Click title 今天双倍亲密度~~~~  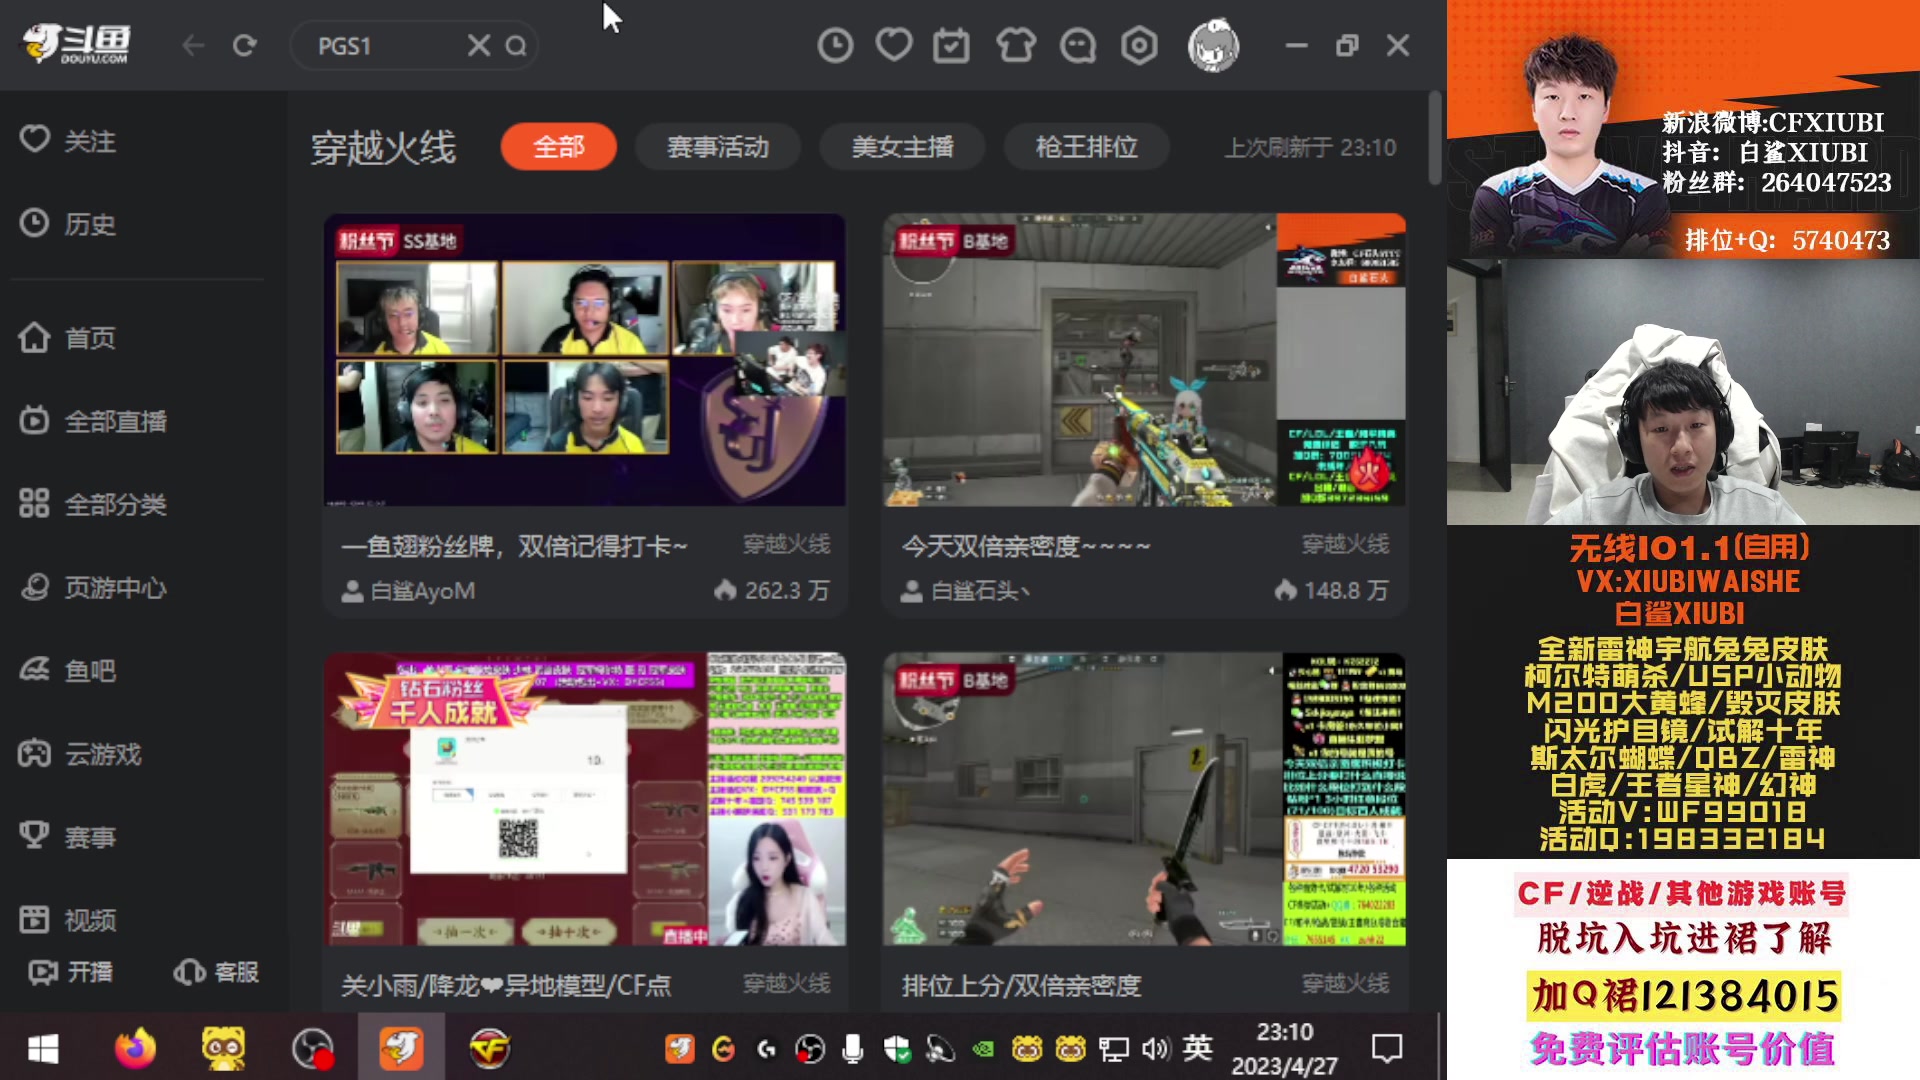tap(1026, 546)
